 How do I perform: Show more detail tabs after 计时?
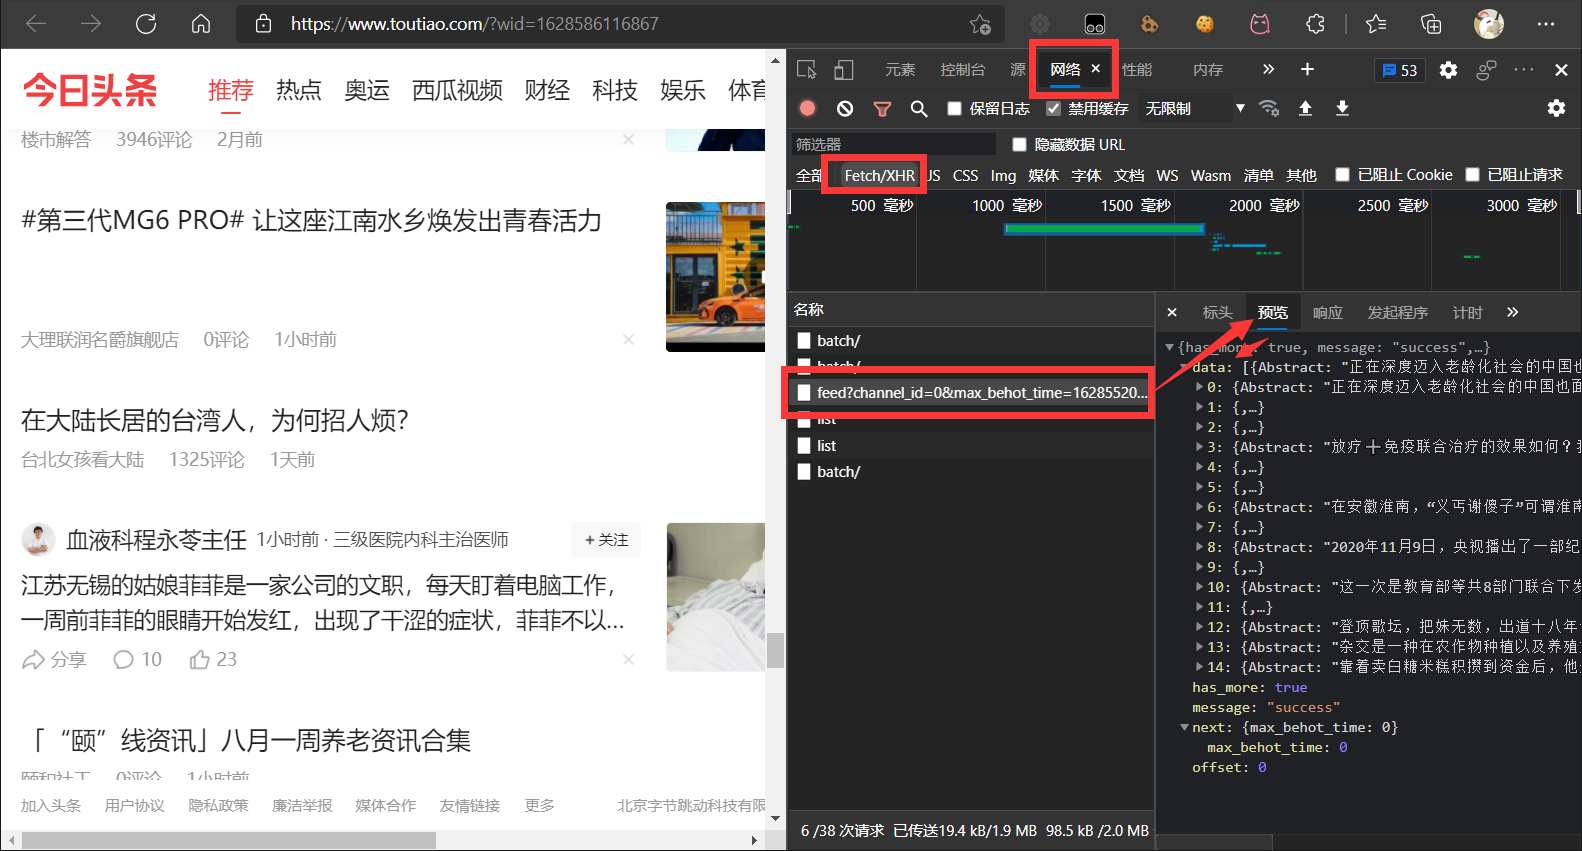click(x=1512, y=312)
